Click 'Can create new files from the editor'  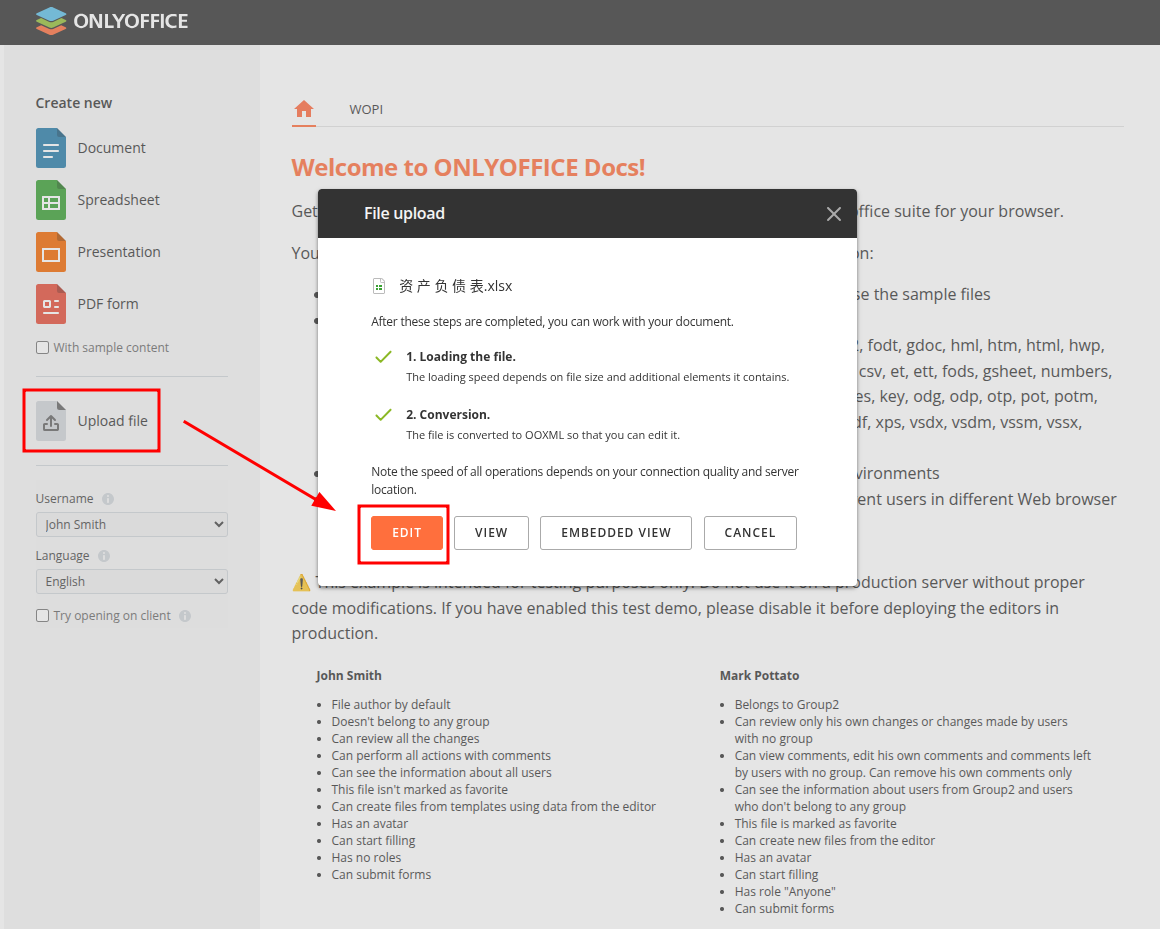pyautogui.click(x=834, y=841)
